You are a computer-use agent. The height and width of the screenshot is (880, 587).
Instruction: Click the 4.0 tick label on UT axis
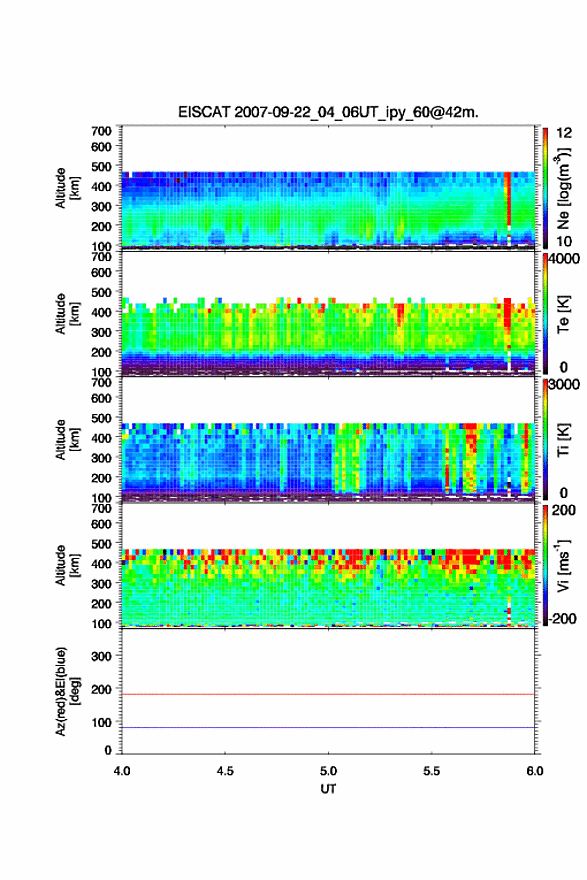tap(122, 771)
